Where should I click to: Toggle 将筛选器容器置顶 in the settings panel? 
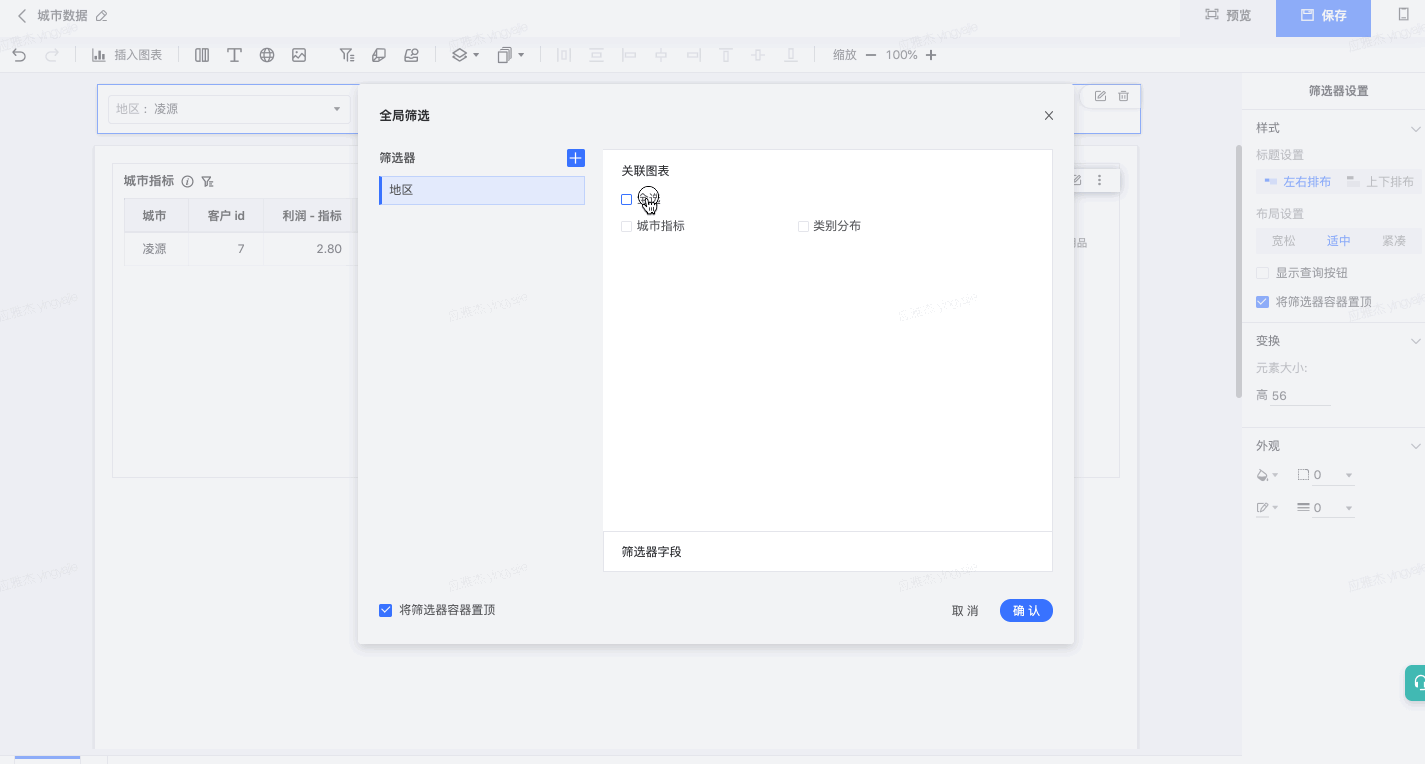[1262, 301]
